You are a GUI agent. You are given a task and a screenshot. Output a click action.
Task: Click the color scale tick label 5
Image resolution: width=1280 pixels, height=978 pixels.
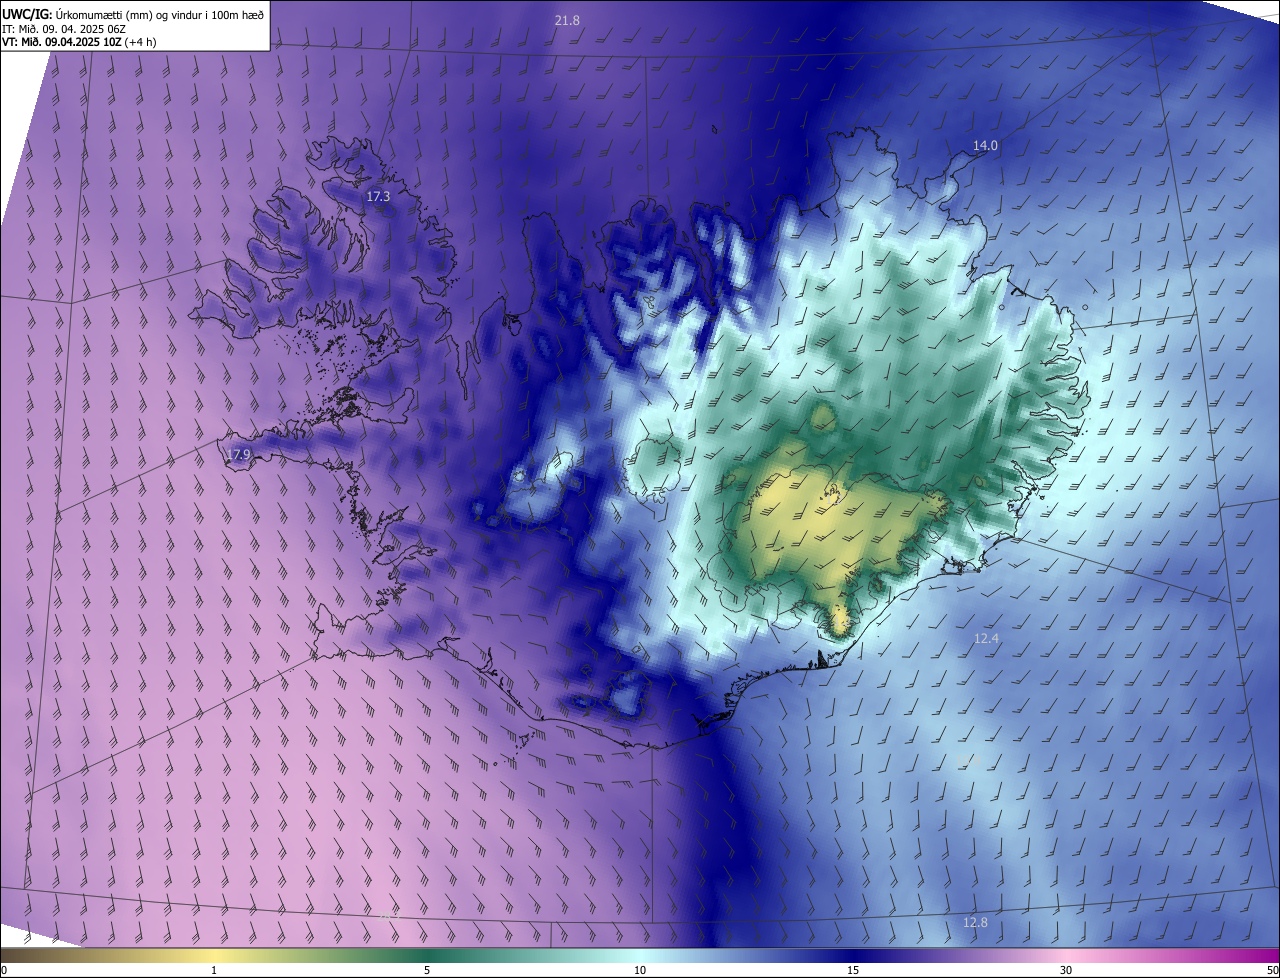pyautogui.click(x=427, y=970)
